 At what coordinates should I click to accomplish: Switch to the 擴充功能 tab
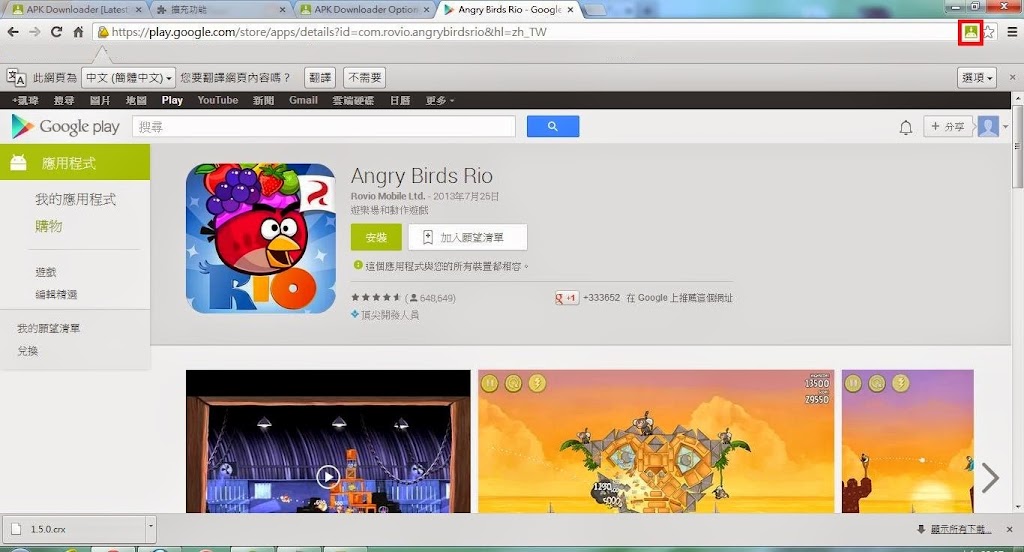pos(221,10)
